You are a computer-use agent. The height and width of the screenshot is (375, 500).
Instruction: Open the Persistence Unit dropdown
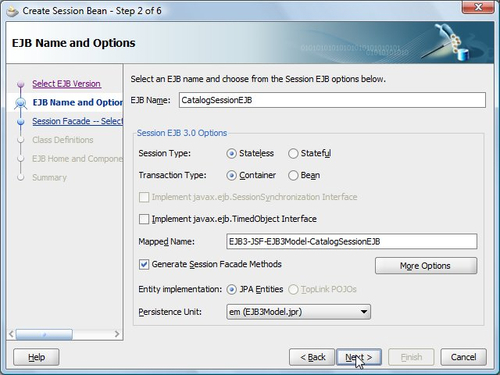point(298,312)
